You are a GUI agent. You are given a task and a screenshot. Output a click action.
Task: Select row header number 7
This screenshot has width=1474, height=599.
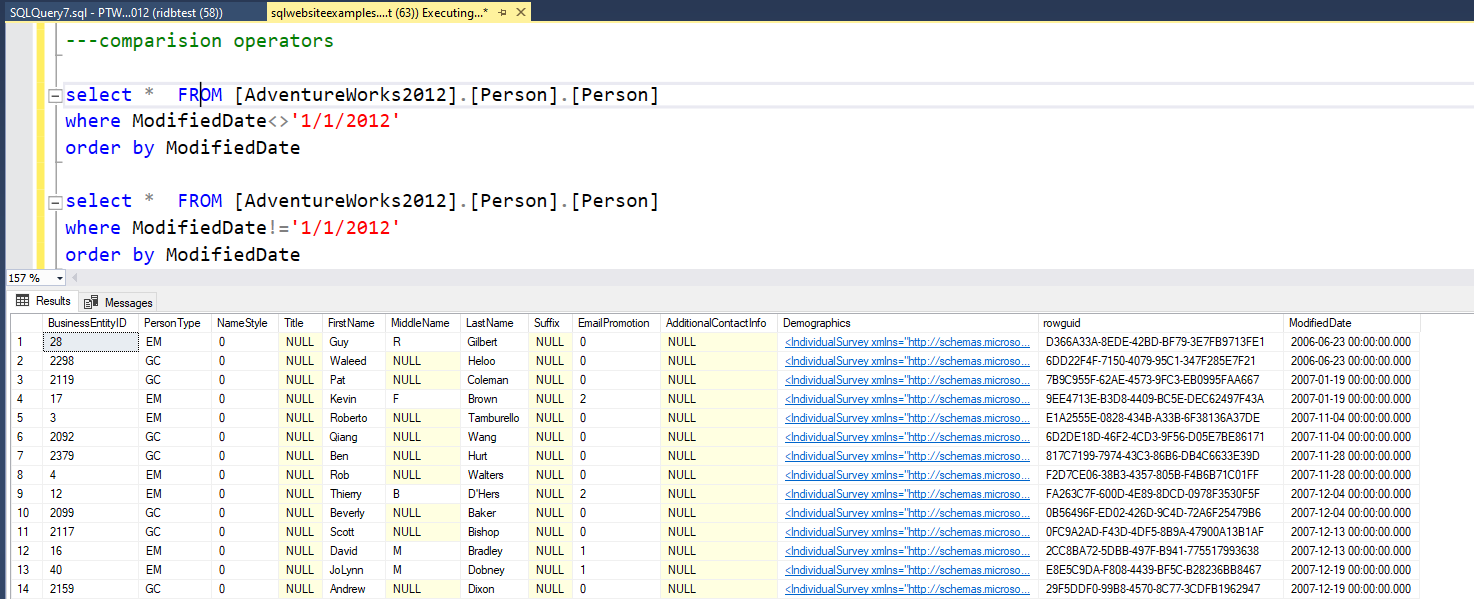[x=27, y=456]
